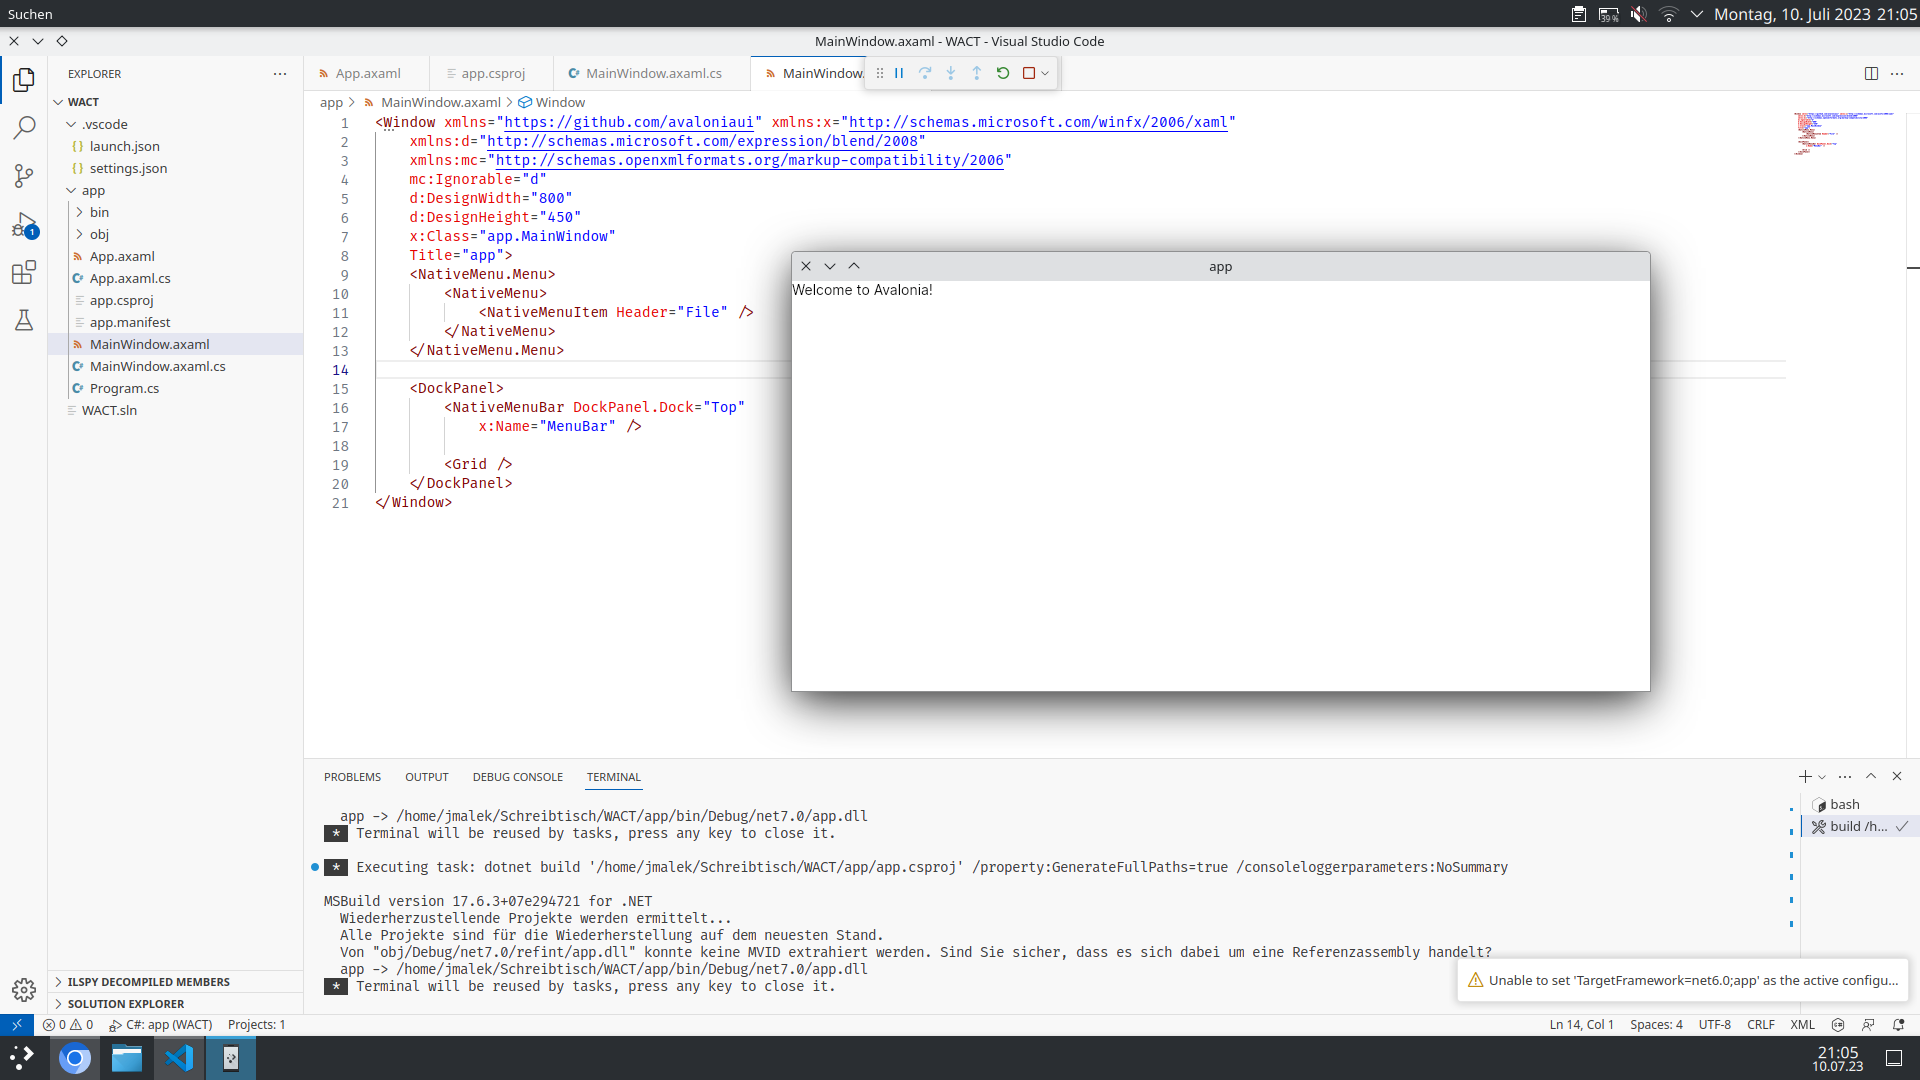Open the Run and Debug sidebar view
The height and width of the screenshot is (1080, 1920).
24,224
